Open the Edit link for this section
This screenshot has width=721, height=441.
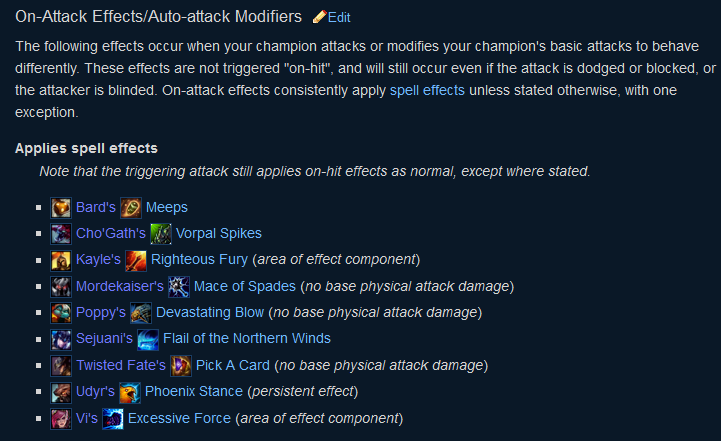click(x=339, y=17)
